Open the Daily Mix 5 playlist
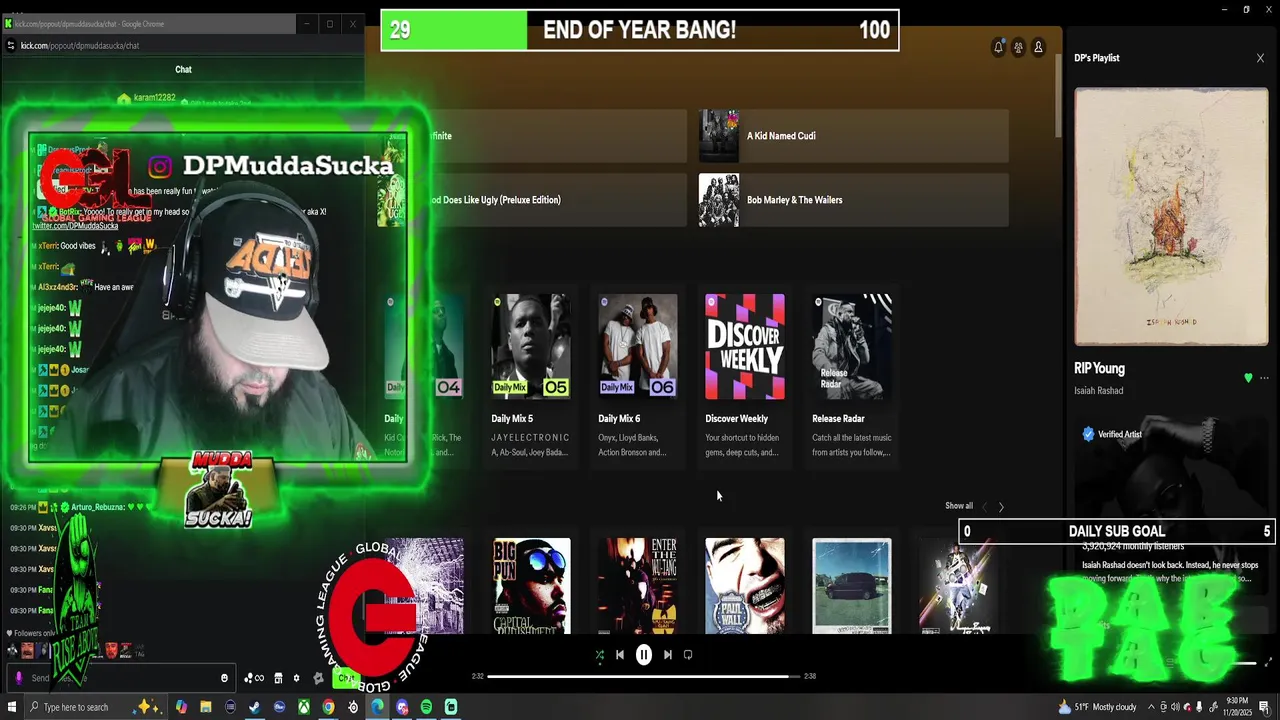The width and height of the screenshot is (1280, 720). [531, 378]
